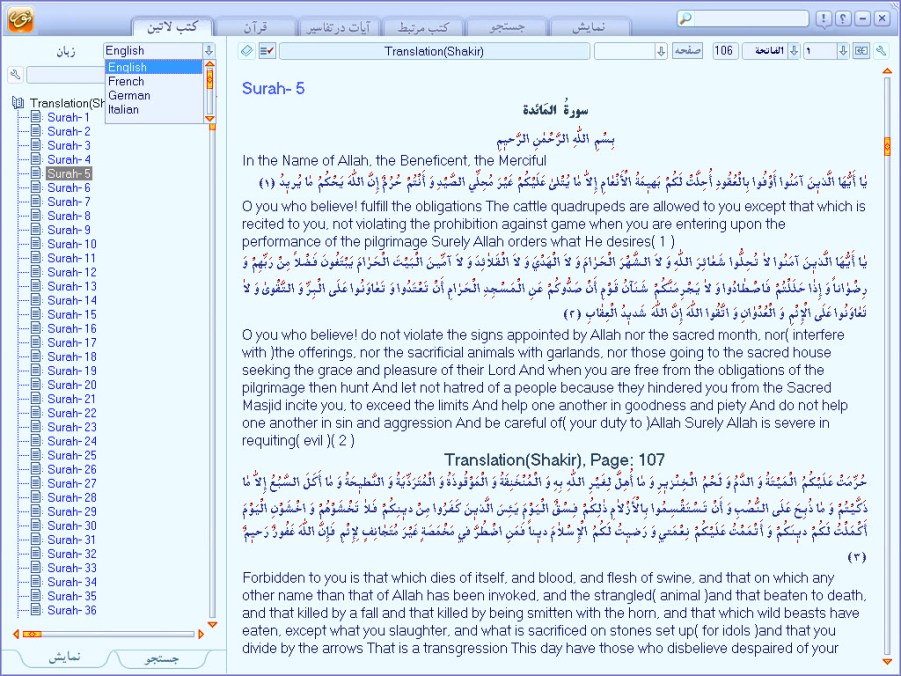Image resolution: width=901 pixels, height=676 pixels.
Task: Click the document icon beside Surah- 28
Action: click(36, 497)
